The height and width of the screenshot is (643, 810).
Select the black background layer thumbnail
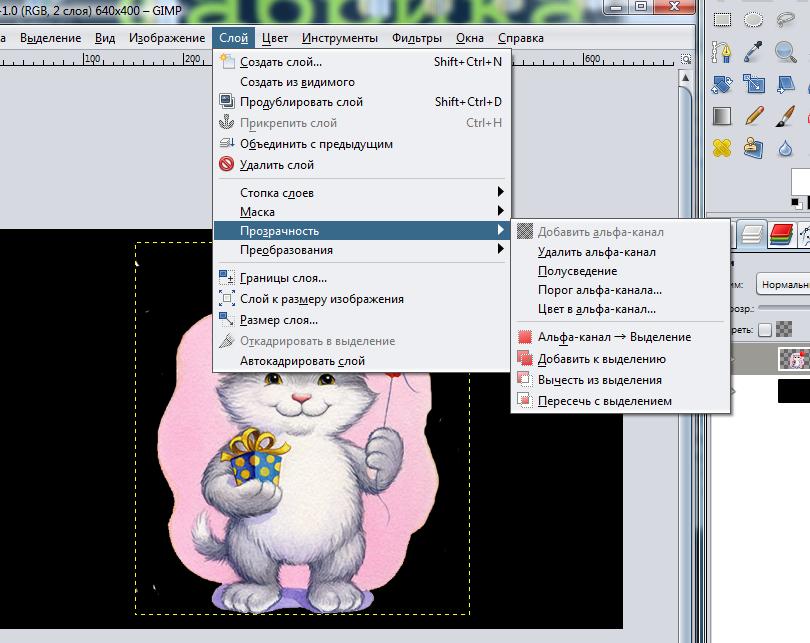[794, 390]
